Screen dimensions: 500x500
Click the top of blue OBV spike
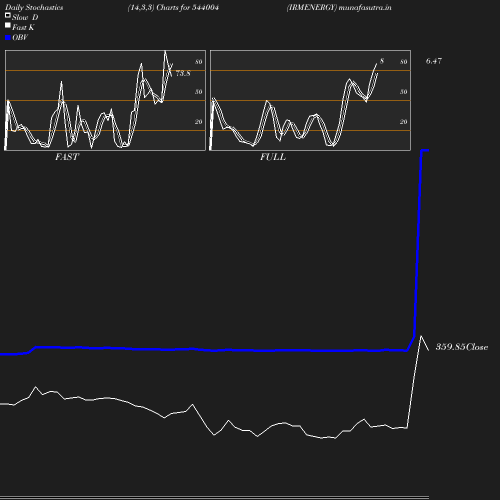[x=425, y=151]
